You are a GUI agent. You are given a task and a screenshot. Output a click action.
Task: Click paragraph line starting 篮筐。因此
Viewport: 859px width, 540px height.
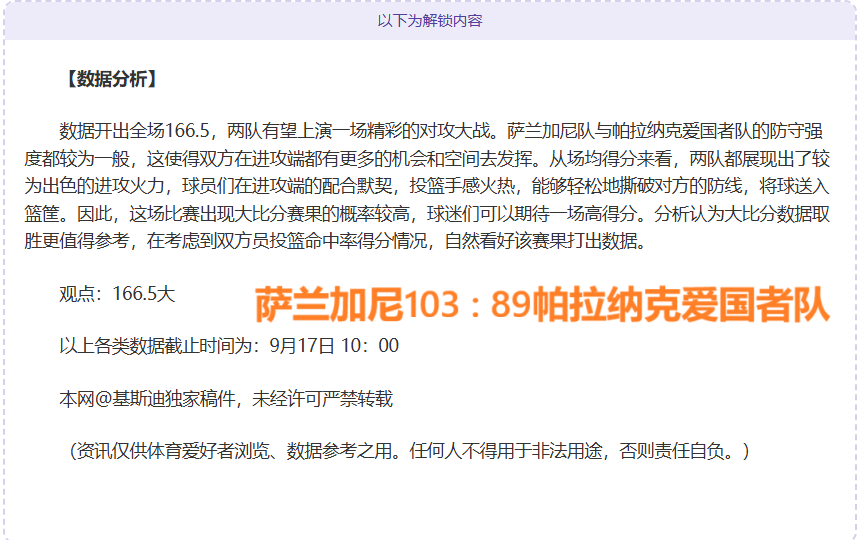(427, 214)
